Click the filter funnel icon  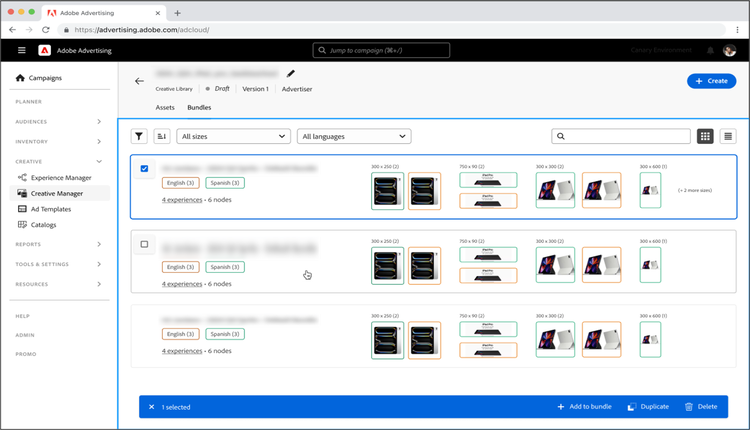[140, 136]
